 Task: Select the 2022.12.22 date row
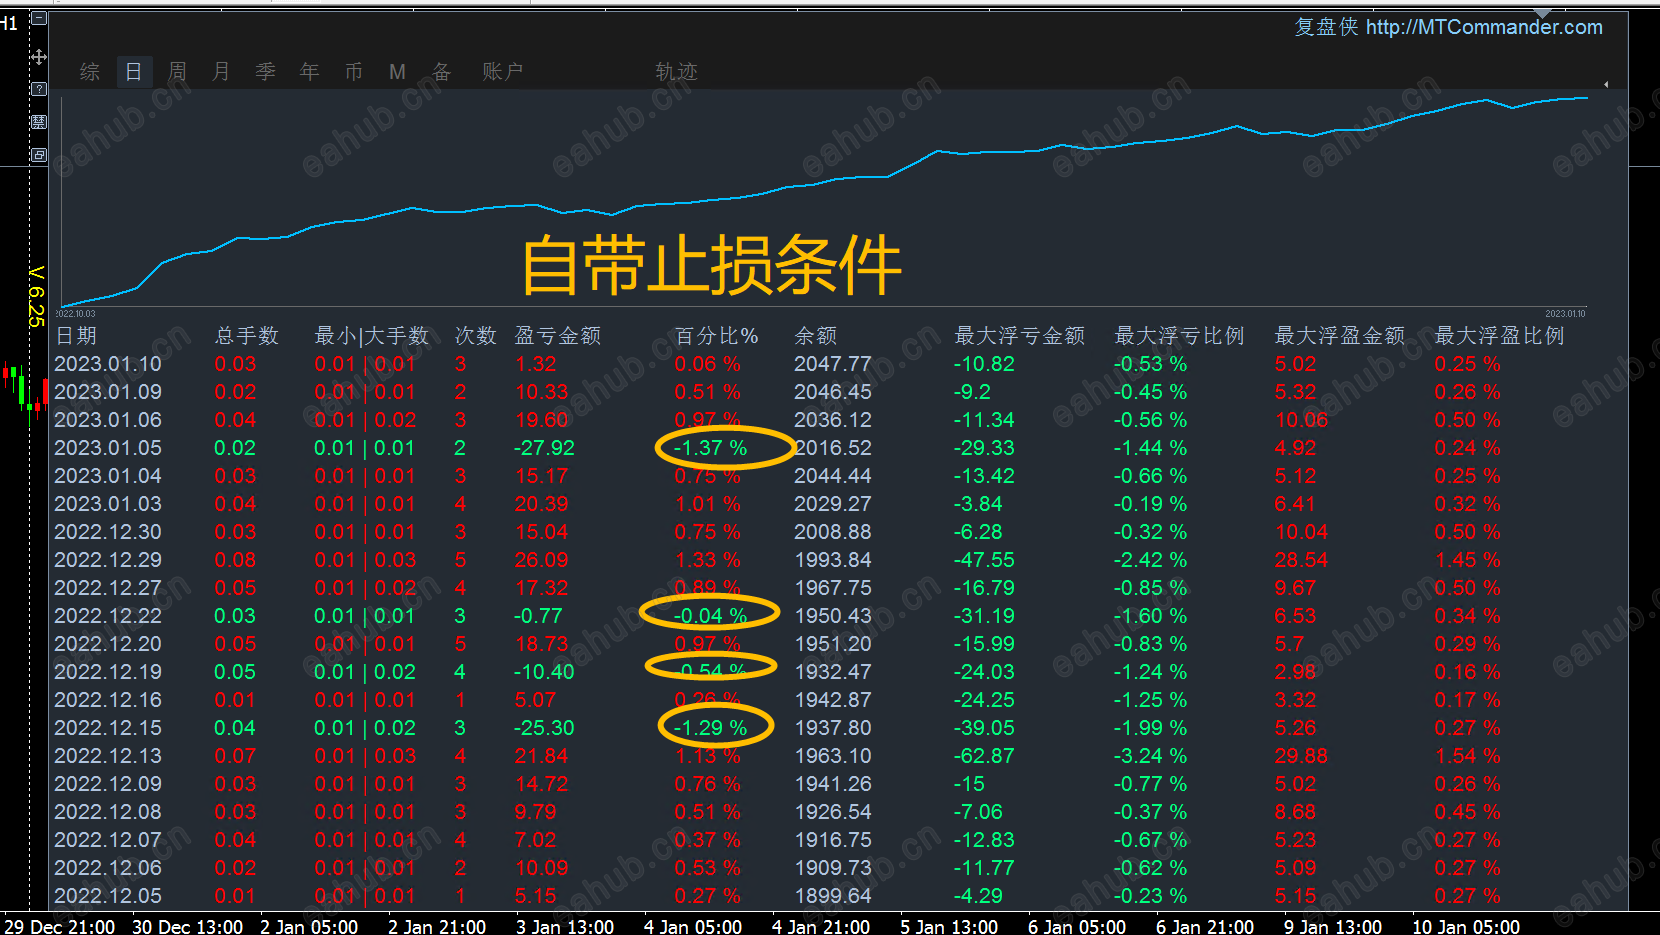click(x=108, y=616)
